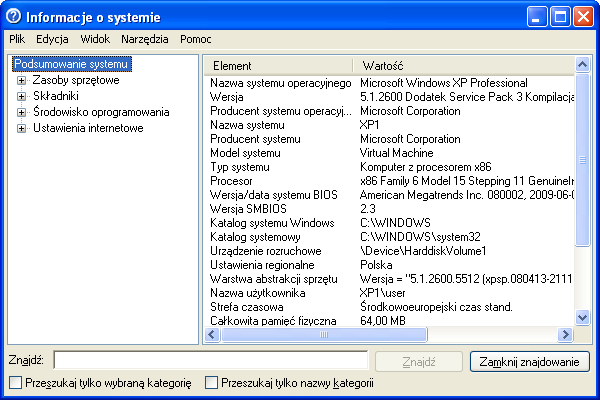Select the Katalog systemowy row
The height and width of the screenshot is (400, 600).
[389, 237]
